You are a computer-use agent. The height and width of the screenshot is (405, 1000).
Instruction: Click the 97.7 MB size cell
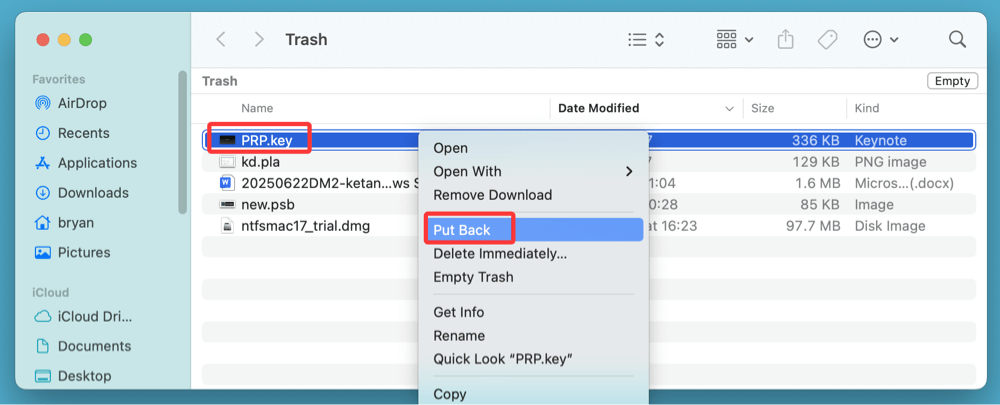point(812,226)
